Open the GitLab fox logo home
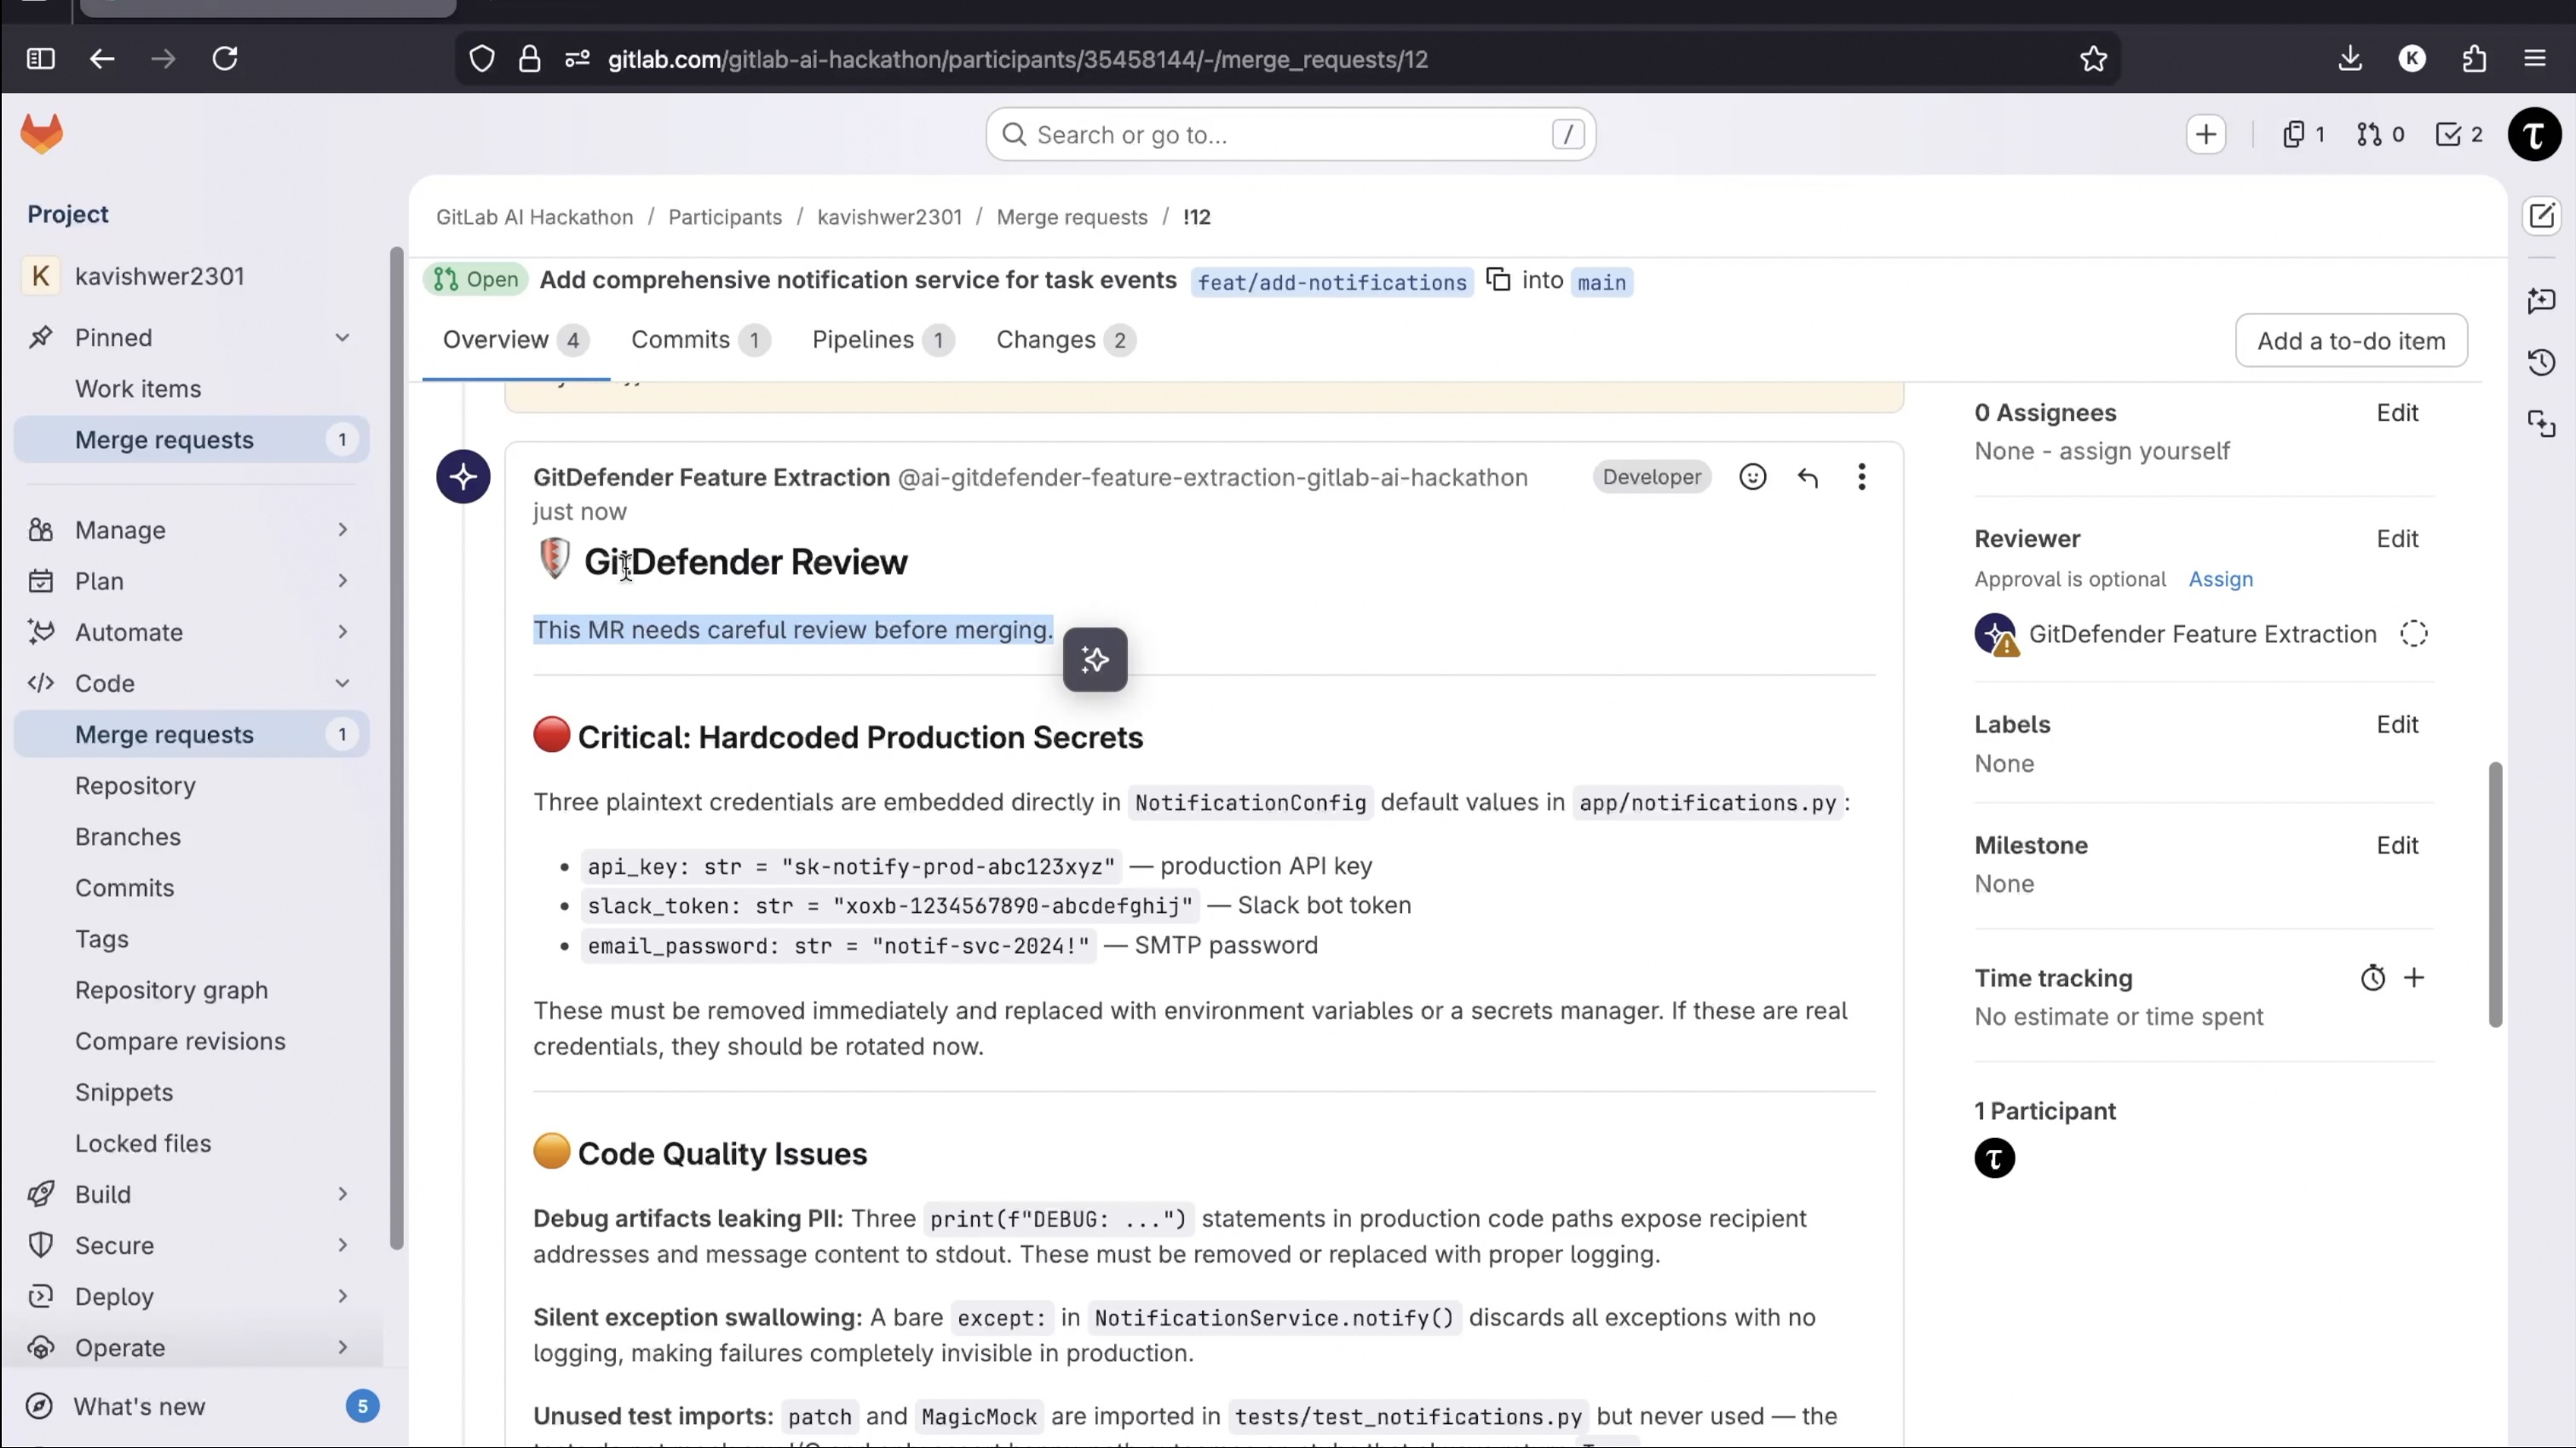The width and height of the screenshot is (2576, 1448). pyautogui.click(x=42, y=134)
